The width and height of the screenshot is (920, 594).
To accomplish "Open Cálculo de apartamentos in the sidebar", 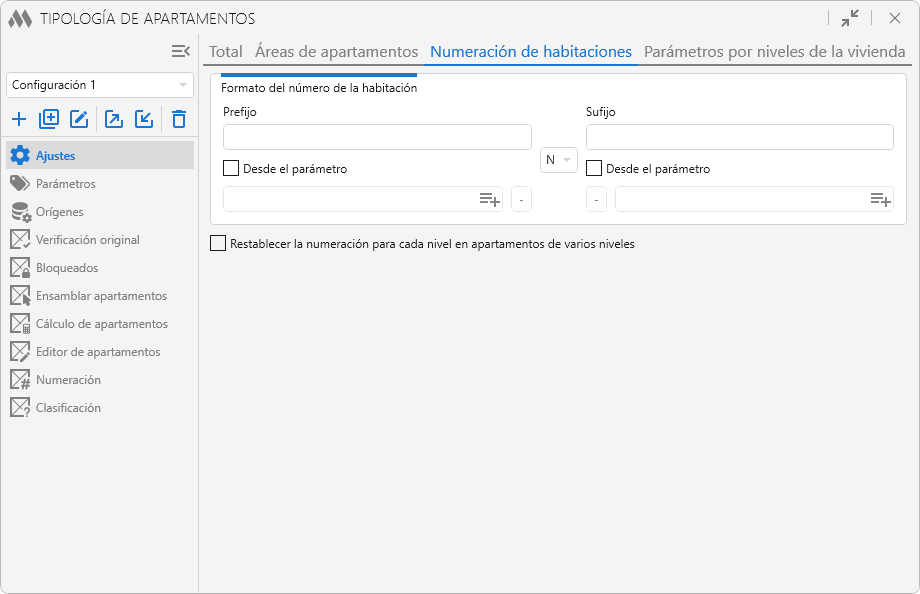I will [x=101, y=324].
